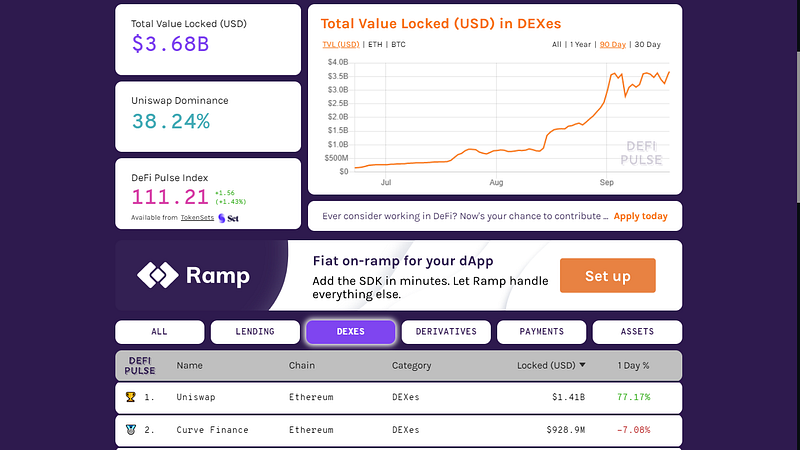Switch chart to TVL (USD) view

[x=341, y=44]
